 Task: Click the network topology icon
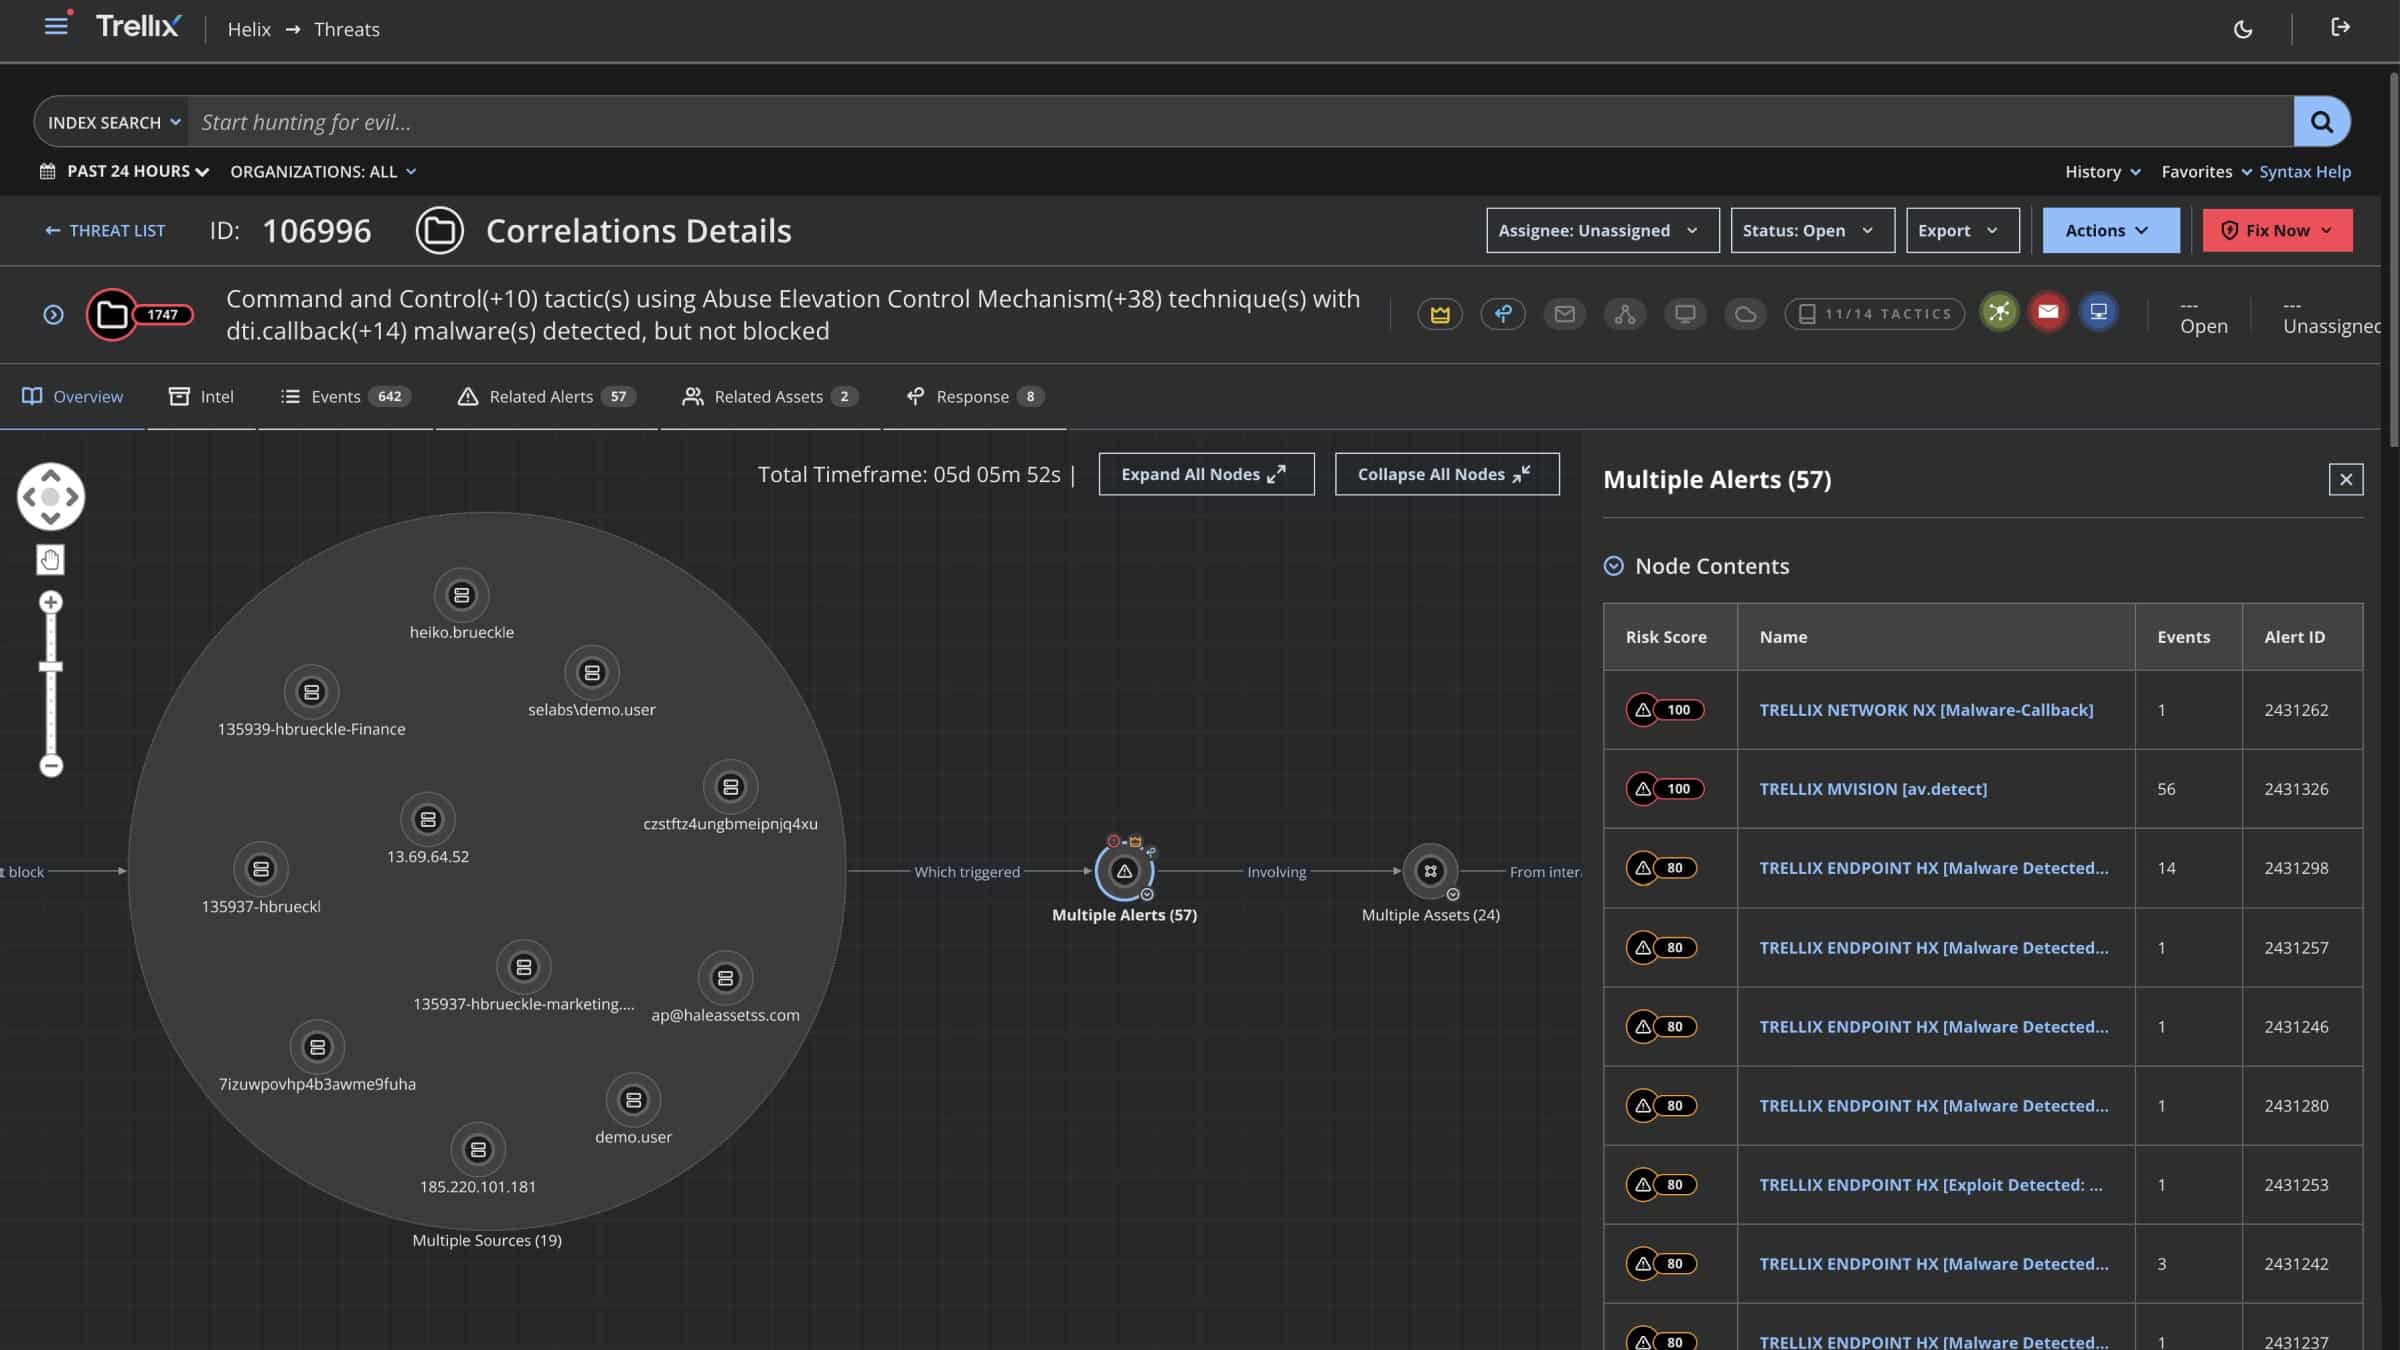coord(1625,314)
